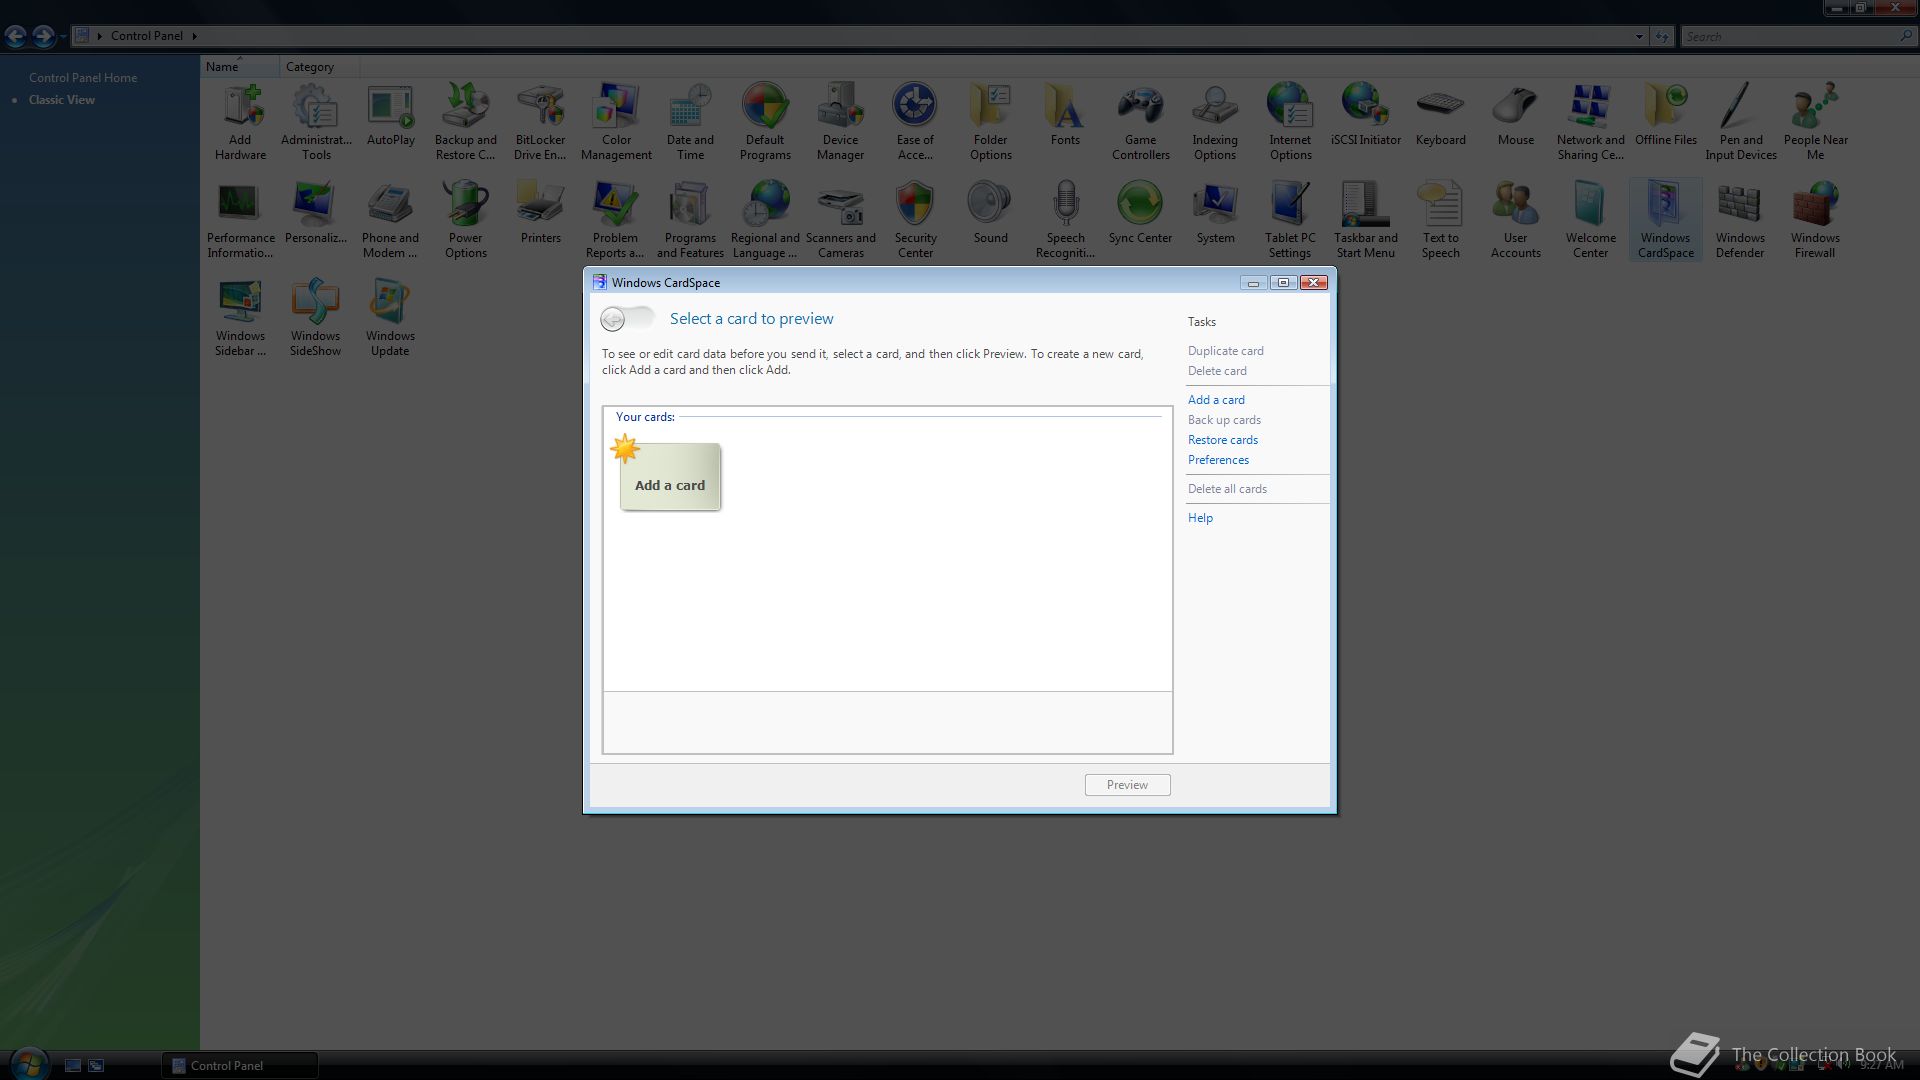
Task: Open Tablet PC Settings icon
Action: pyautogui.click(x=1290, y=220)
